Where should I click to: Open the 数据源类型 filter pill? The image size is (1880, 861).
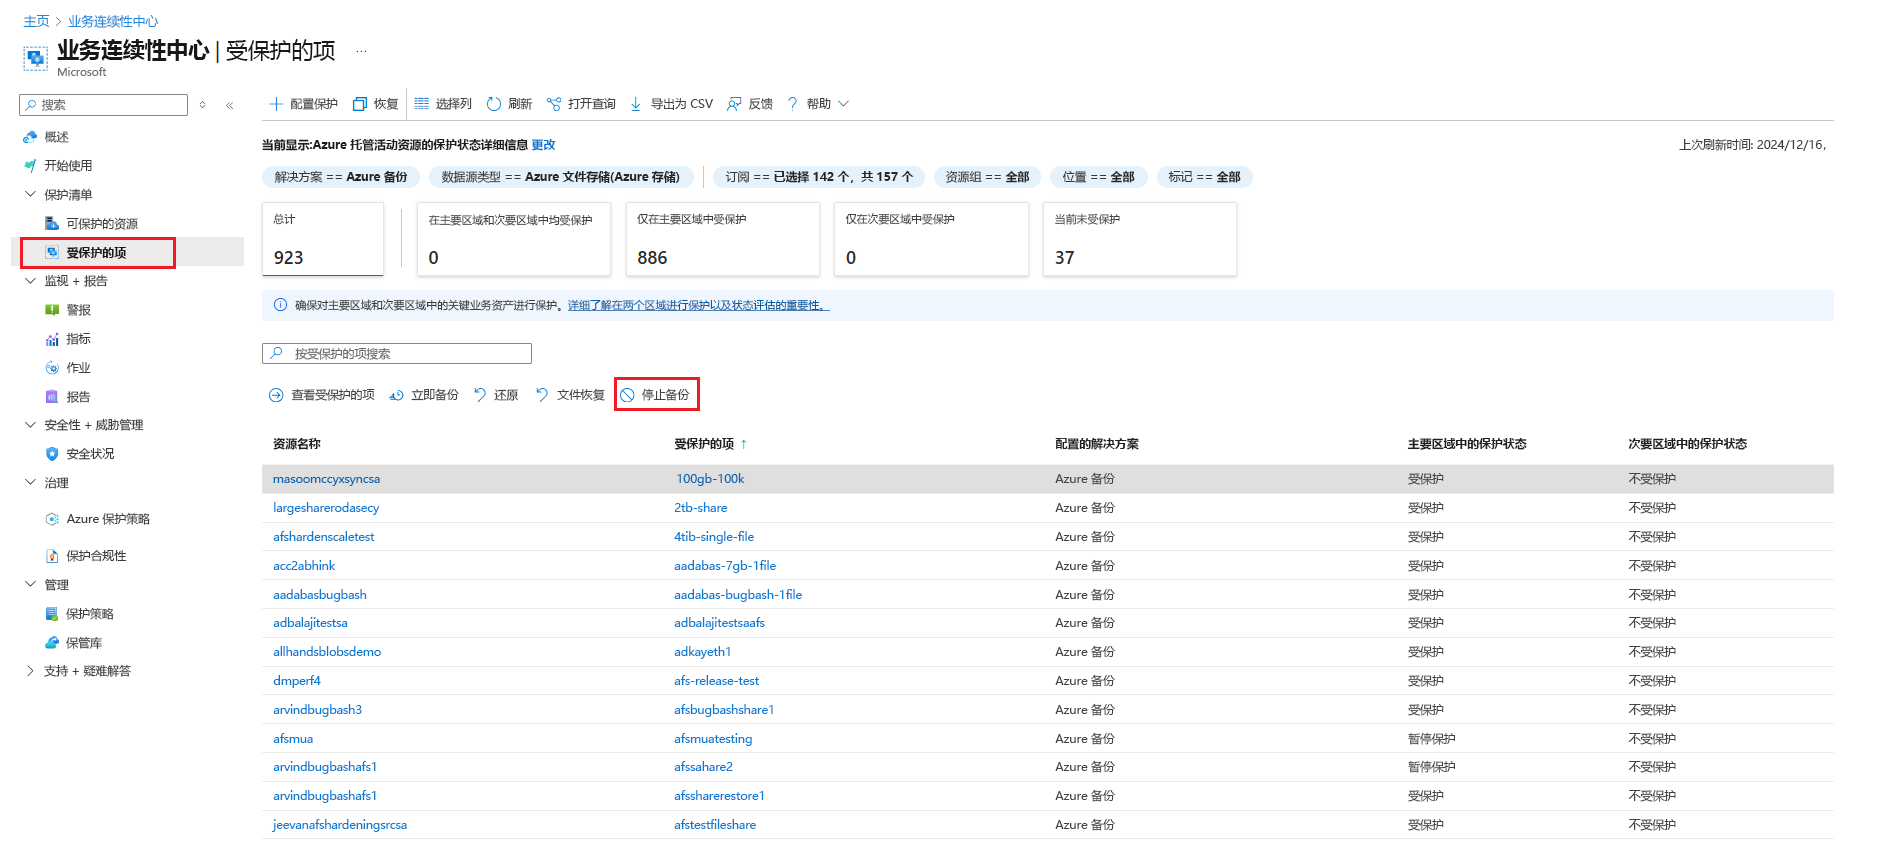point(560,177)
